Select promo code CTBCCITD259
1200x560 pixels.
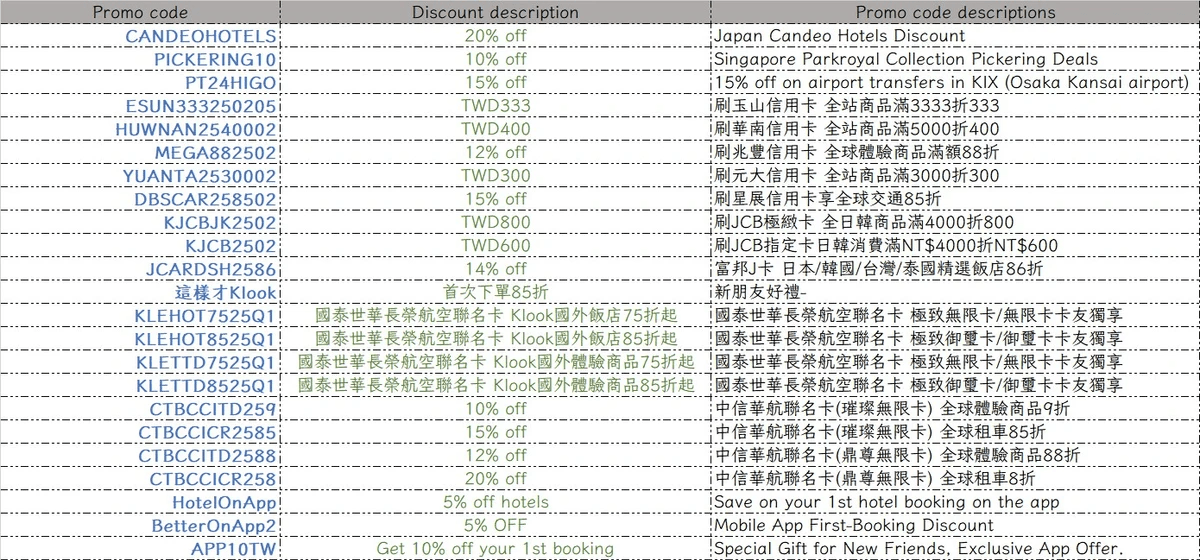pos(213,409)
